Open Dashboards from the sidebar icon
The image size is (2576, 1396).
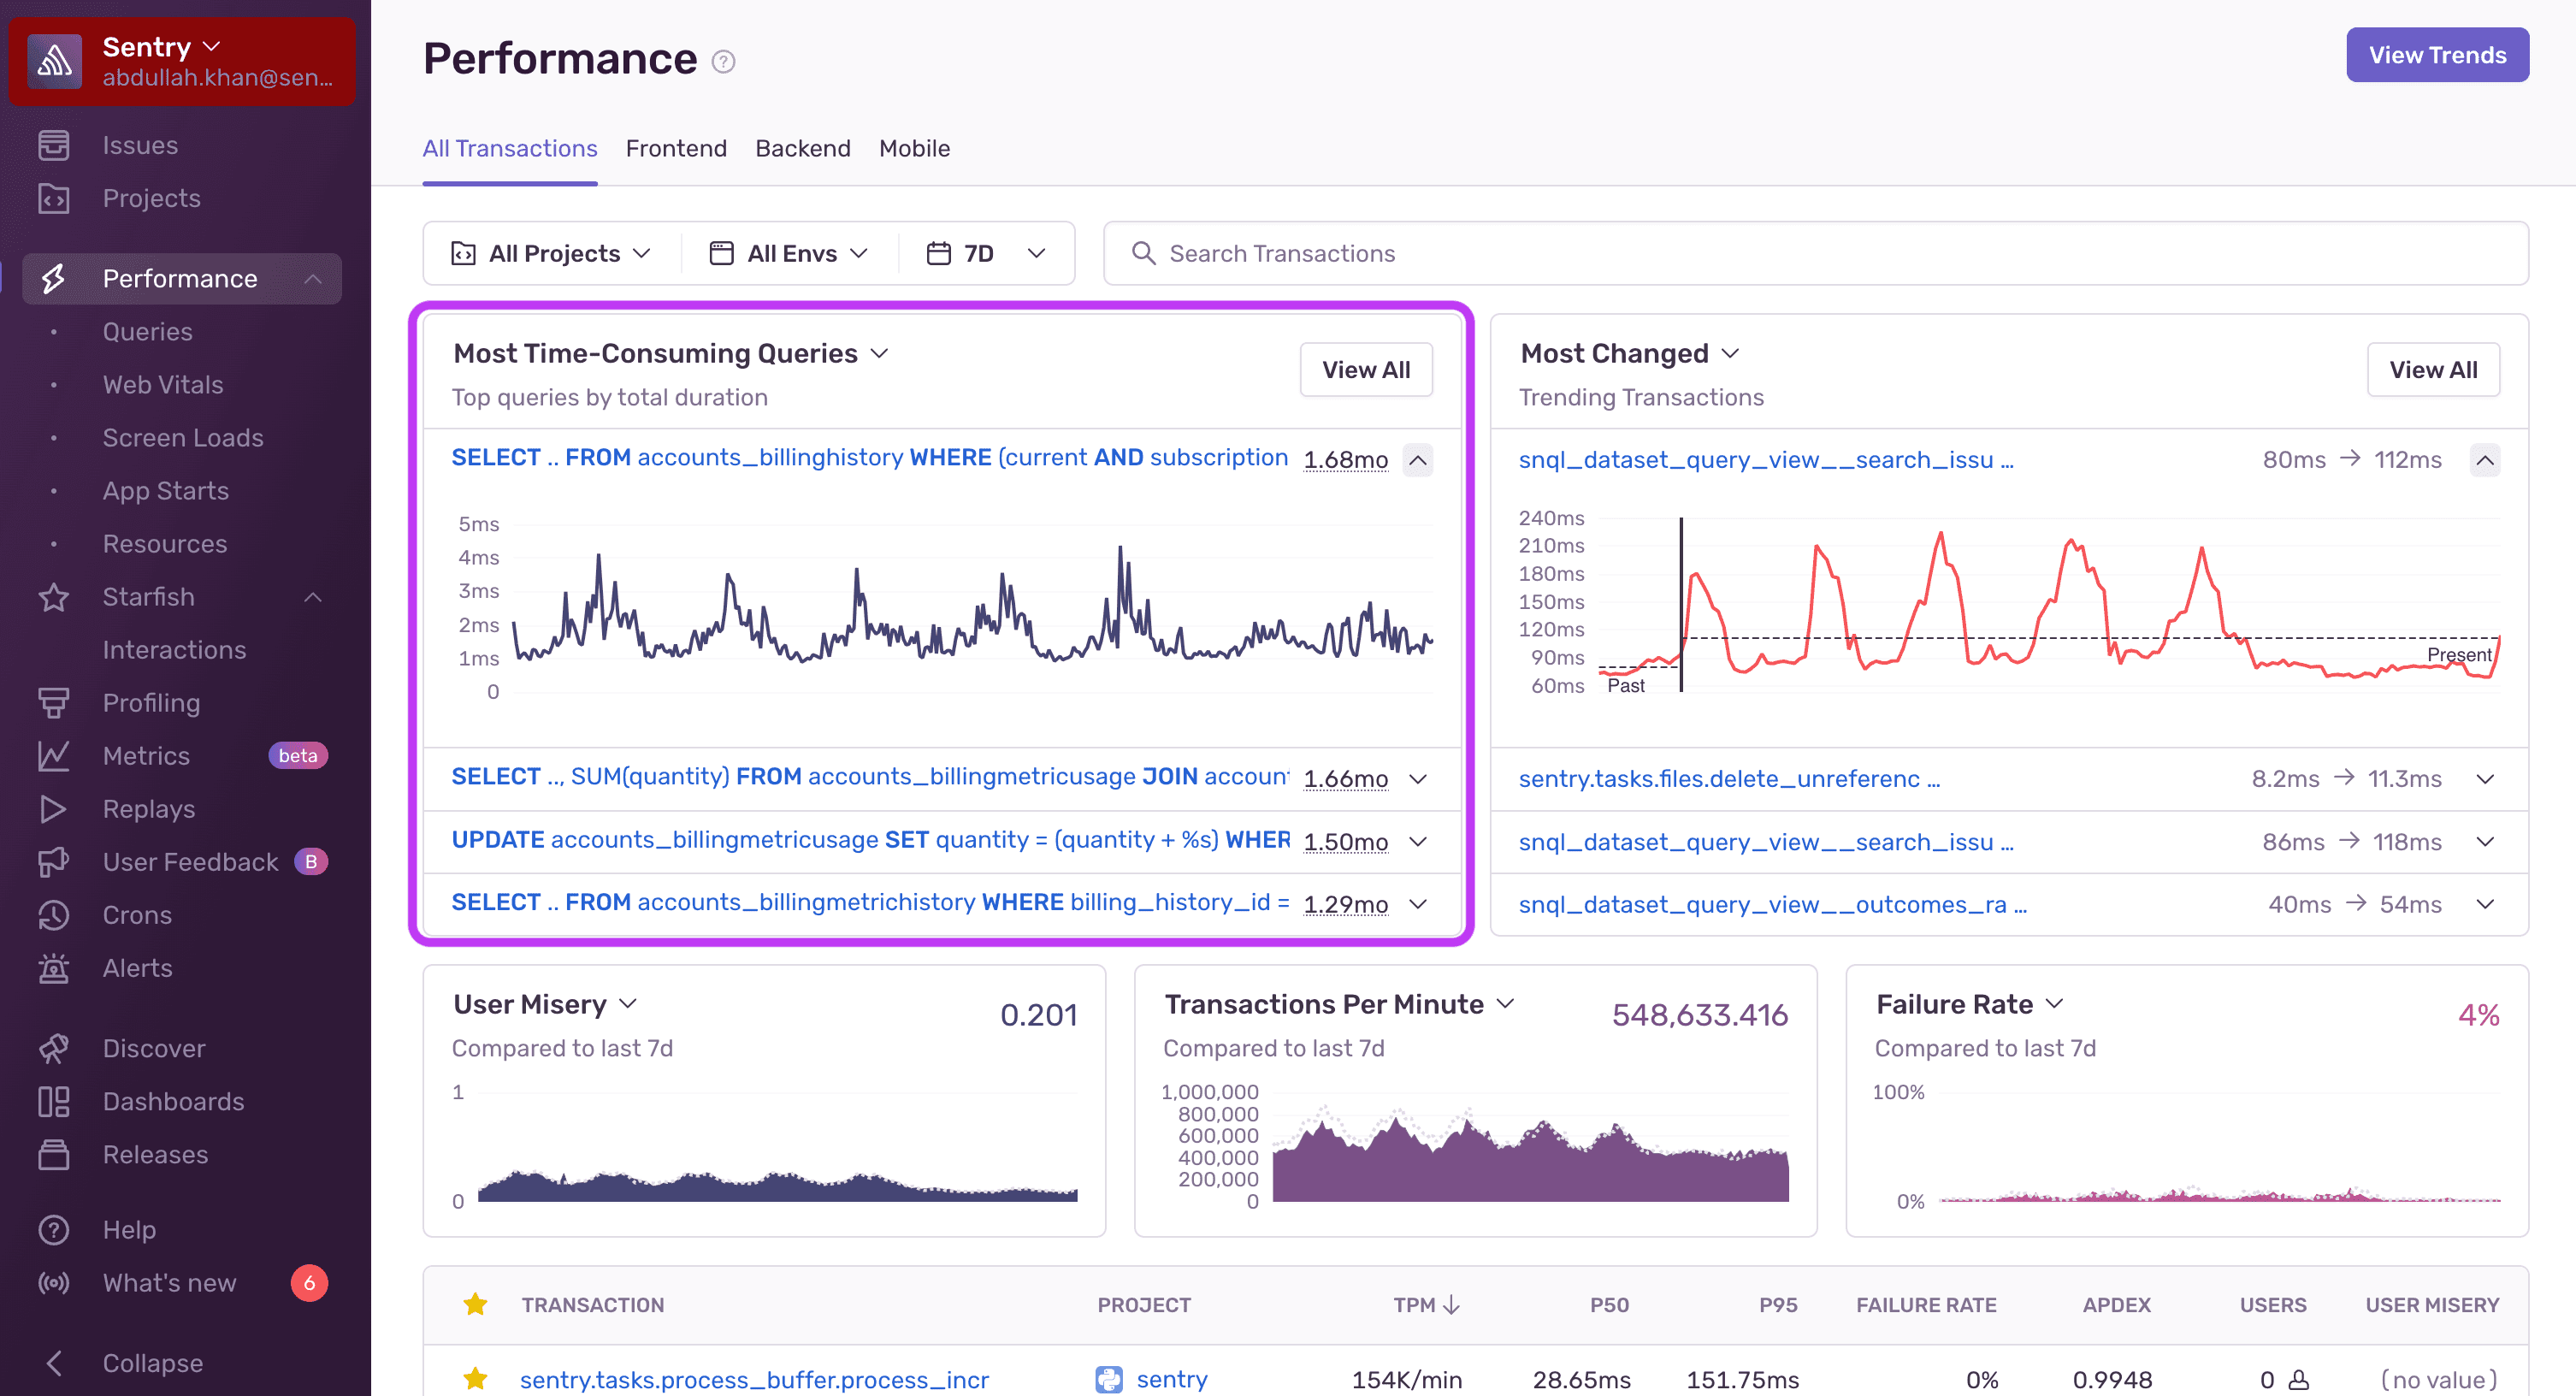click(55, 1101)
